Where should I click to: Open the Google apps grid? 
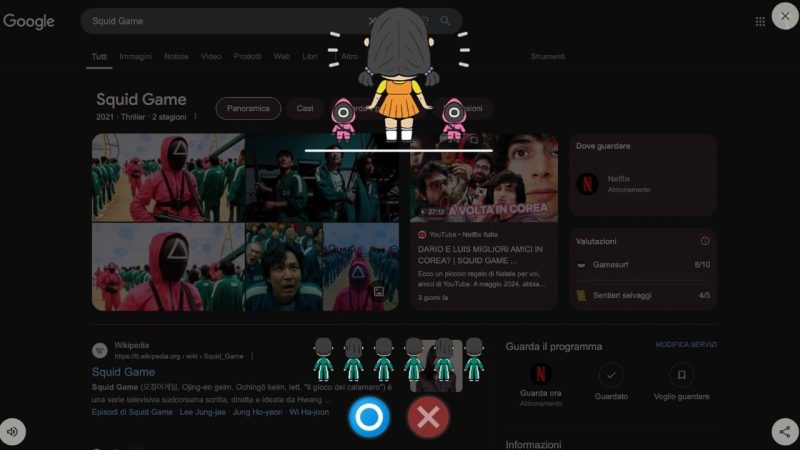click(x=761, y=21)
